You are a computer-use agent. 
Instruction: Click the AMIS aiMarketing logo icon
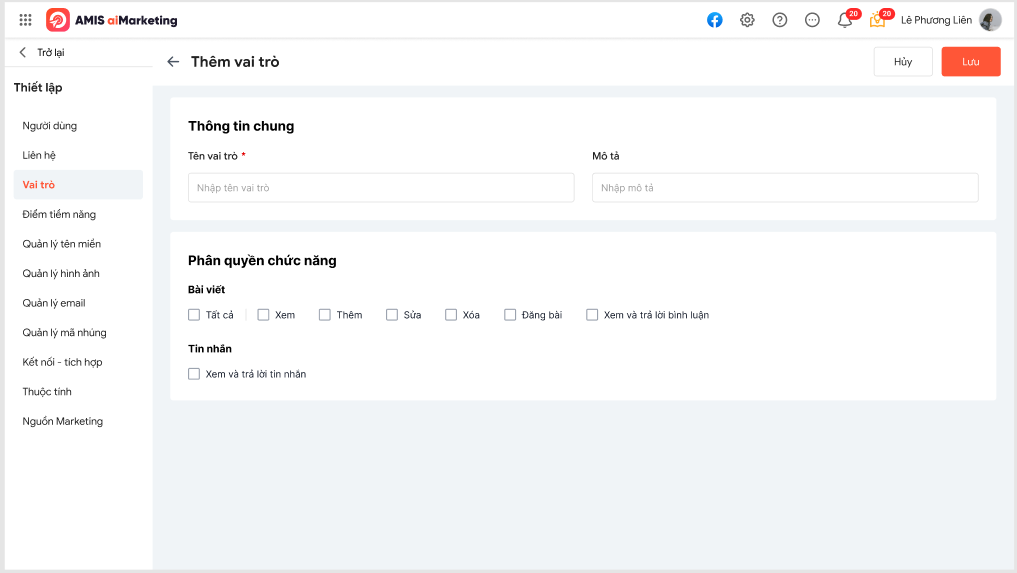(58, 20)
